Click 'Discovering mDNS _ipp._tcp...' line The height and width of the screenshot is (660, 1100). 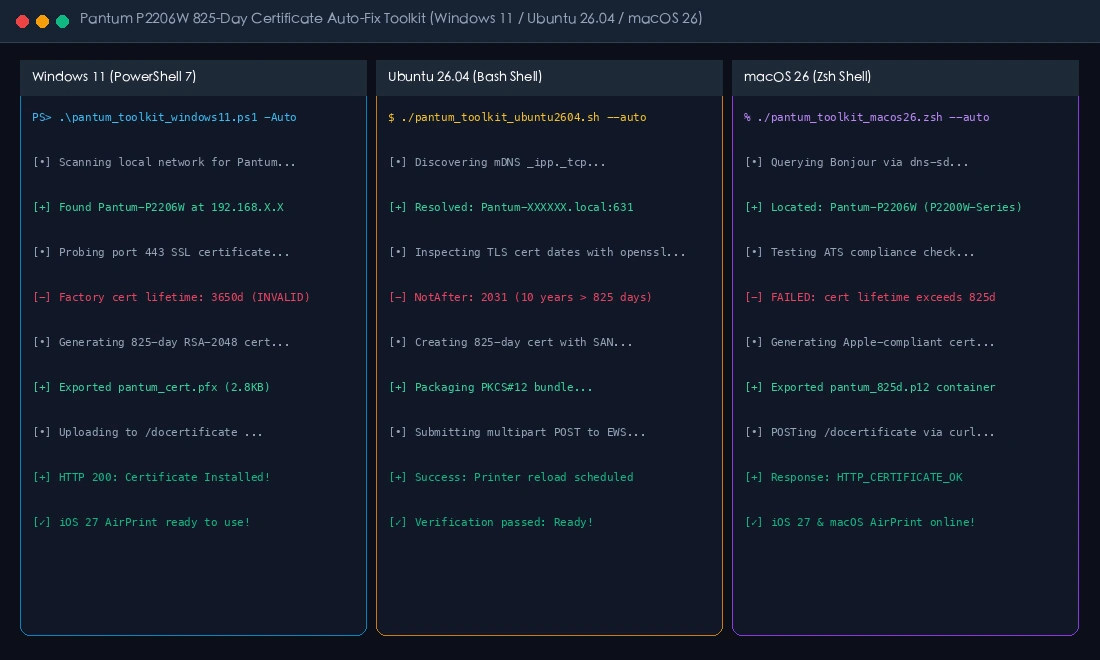497,162
